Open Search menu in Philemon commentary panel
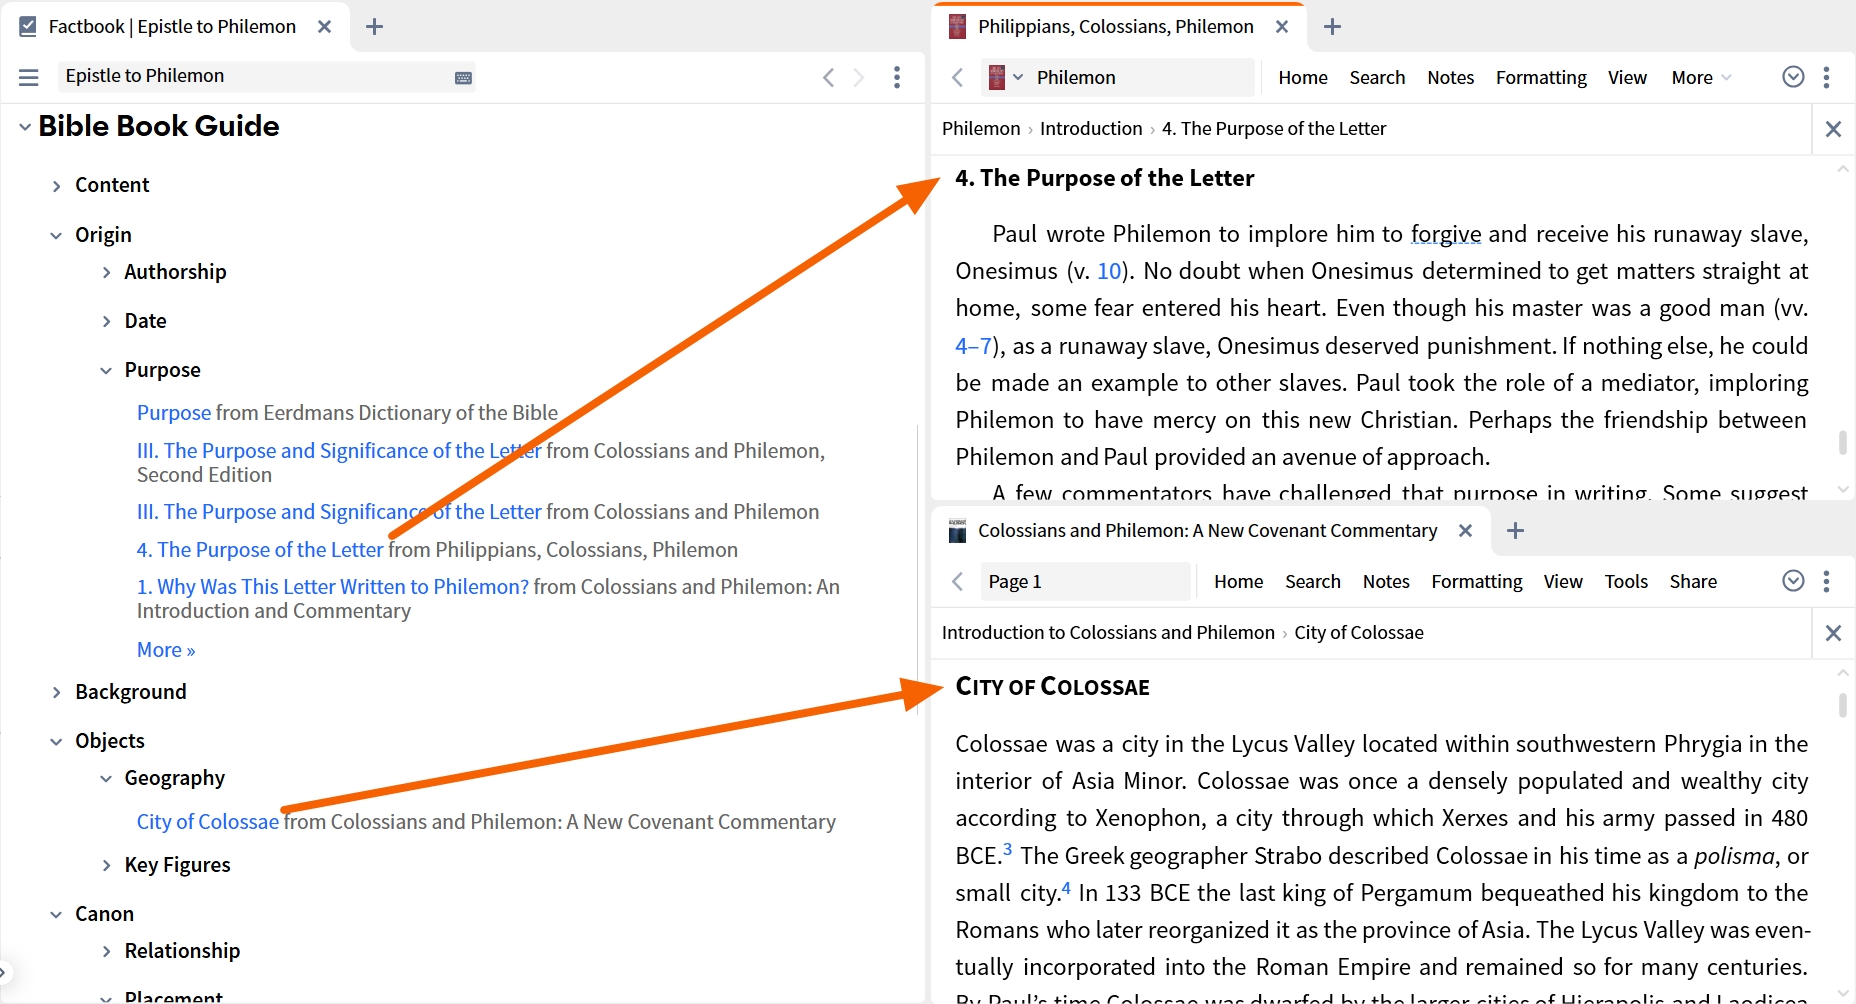 [x=1377, y=77]
